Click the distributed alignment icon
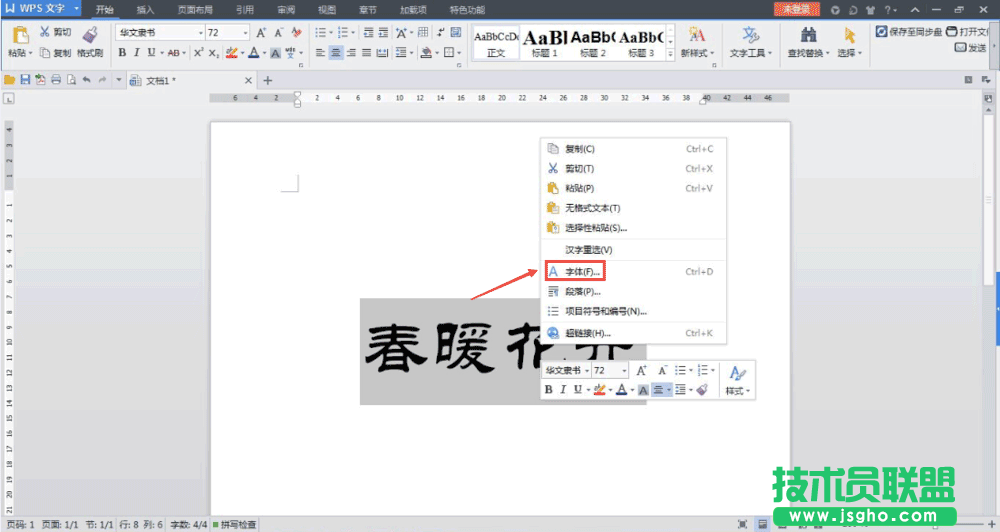This screenshot has width=1000, height=532. click(x=382, y=53)
